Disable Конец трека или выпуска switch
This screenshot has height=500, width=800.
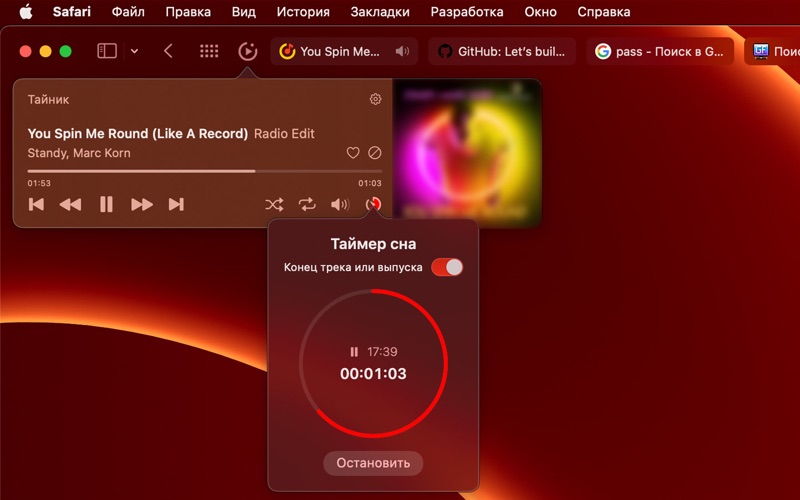(447, 267)
